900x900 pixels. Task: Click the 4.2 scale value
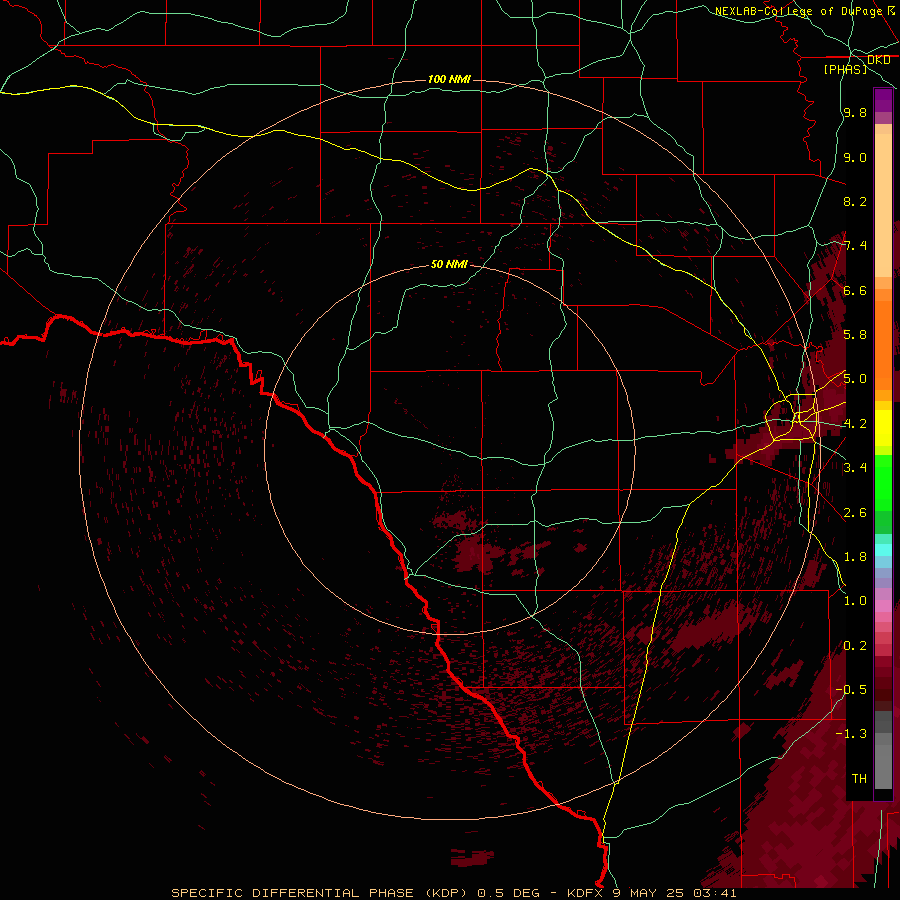click(x=855, y=424)
